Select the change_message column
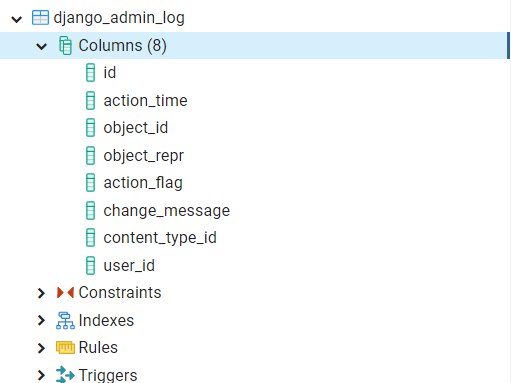Viewport: 511px width, 383px height. click(167, 211)
